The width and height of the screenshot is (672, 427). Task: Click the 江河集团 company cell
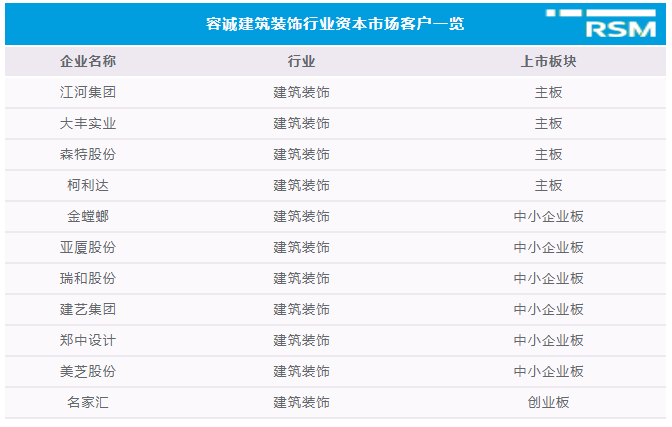click(x=88, y=93)
